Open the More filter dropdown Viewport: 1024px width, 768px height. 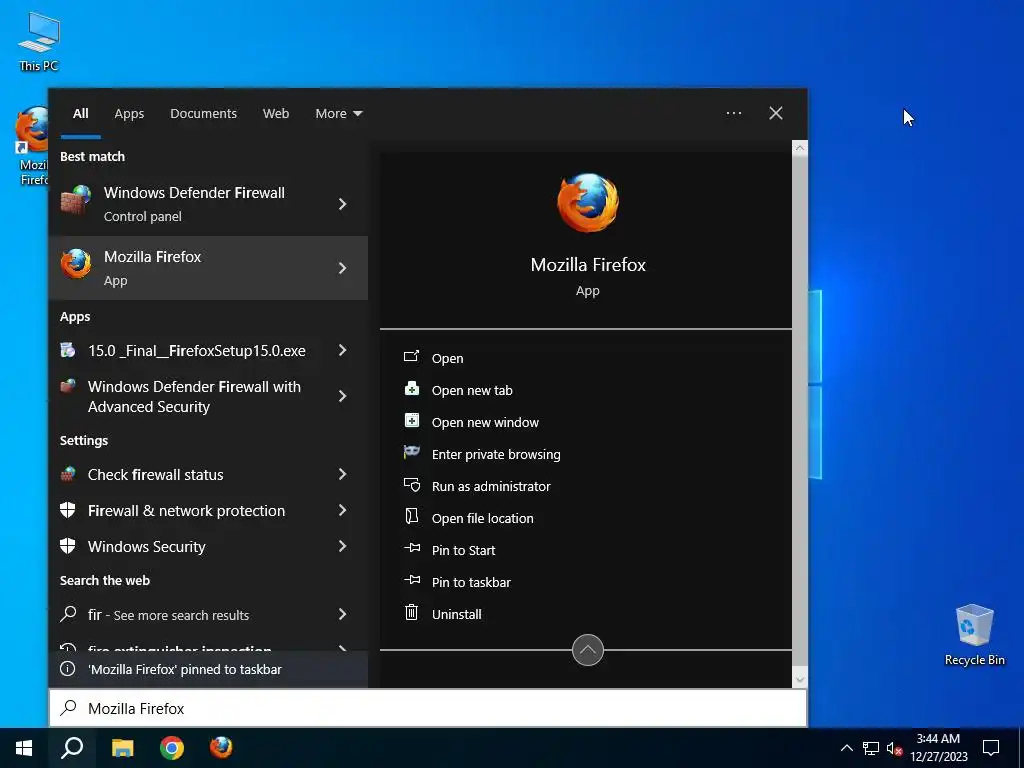pyautogui.click(x=338, y=113)
